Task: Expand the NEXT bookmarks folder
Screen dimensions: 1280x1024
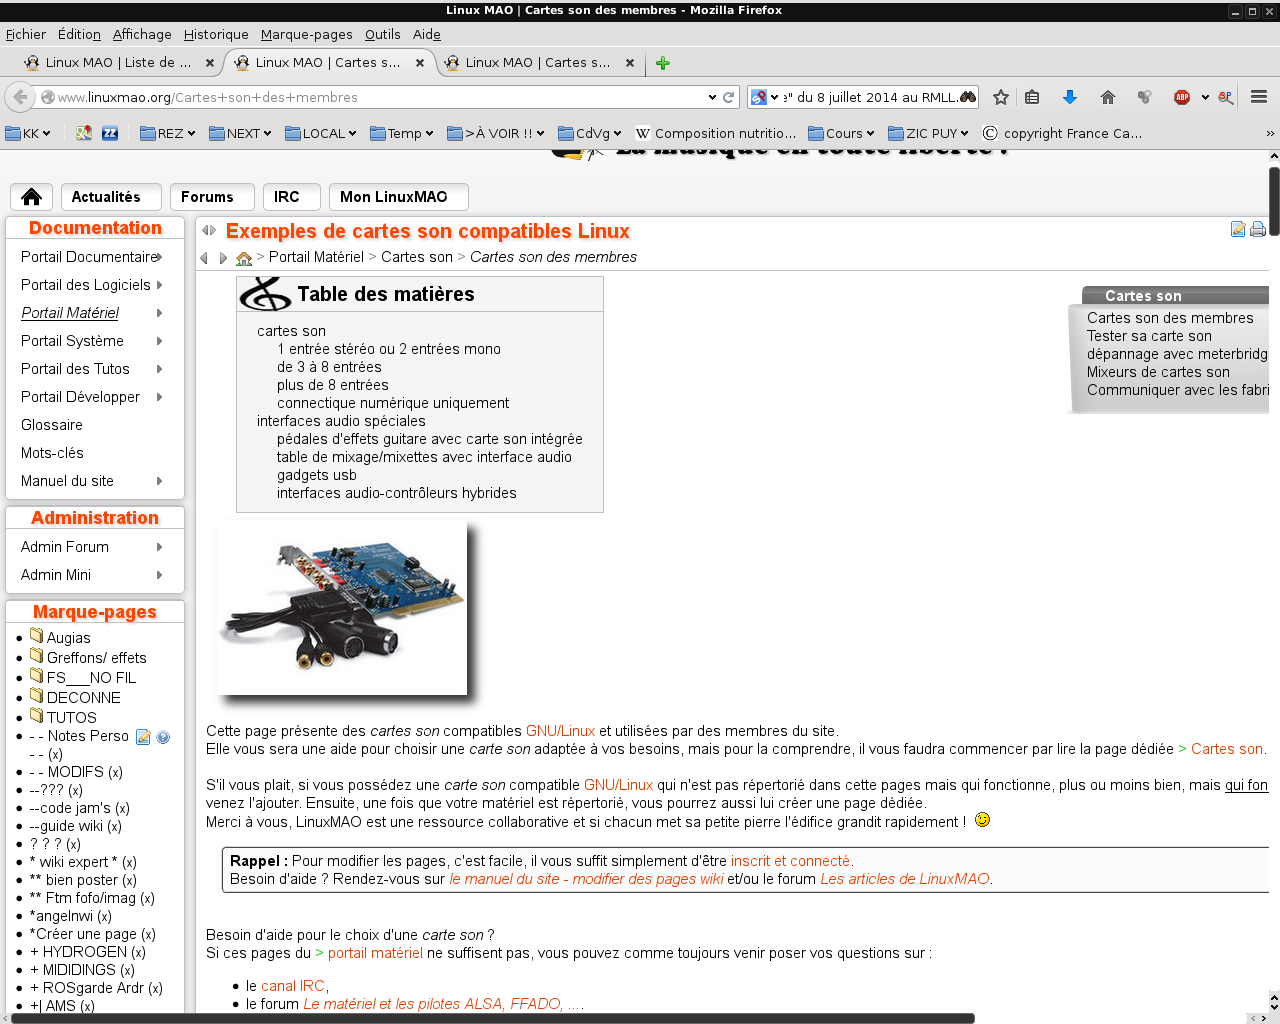Action: [x=240, y=133]
